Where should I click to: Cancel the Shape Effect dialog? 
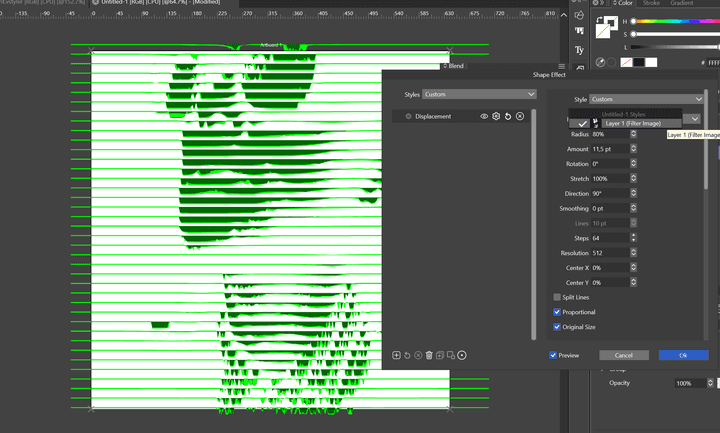624,355
